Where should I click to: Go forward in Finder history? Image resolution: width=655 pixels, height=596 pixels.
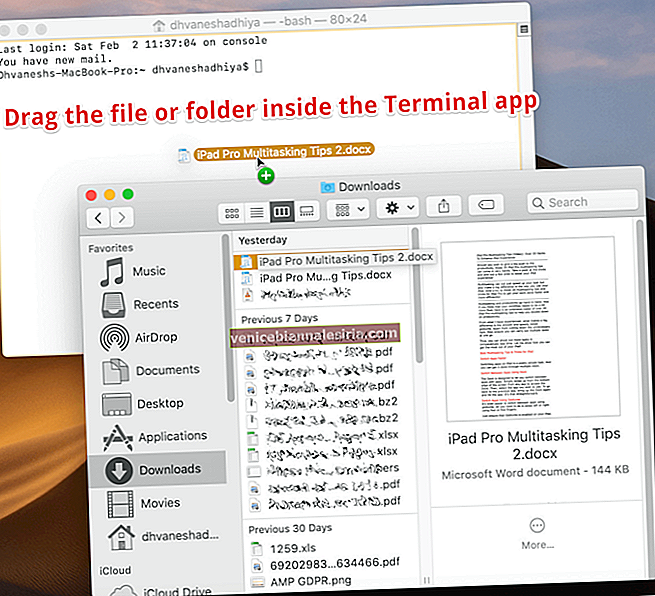pyautogui.click(x=122, y=218)
